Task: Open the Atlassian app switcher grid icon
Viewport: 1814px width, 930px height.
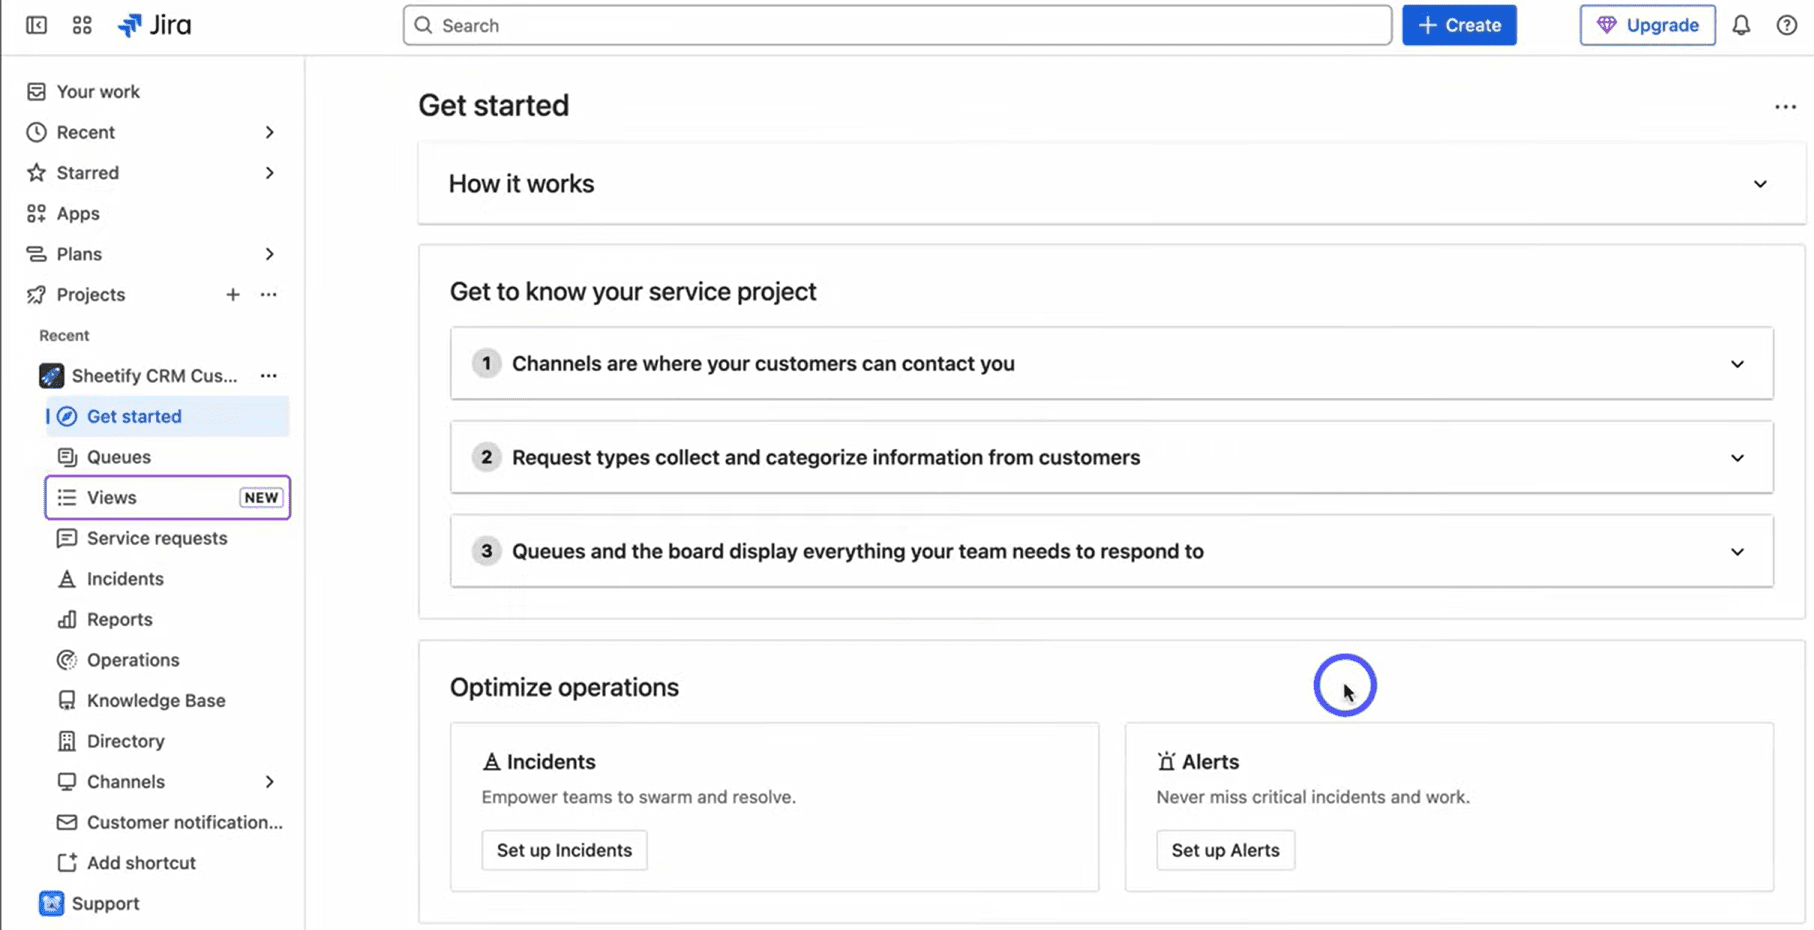Action: click(82, 25)
